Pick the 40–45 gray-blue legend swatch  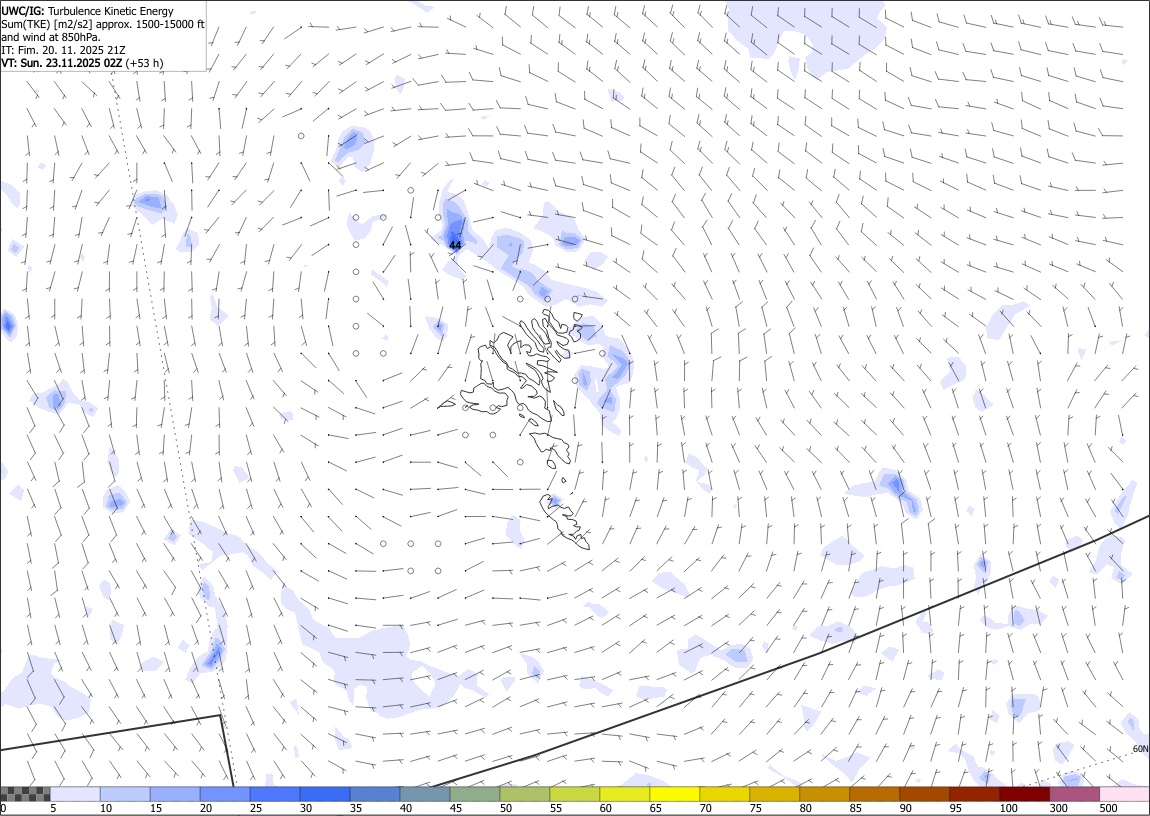click(x=425, y=794)
